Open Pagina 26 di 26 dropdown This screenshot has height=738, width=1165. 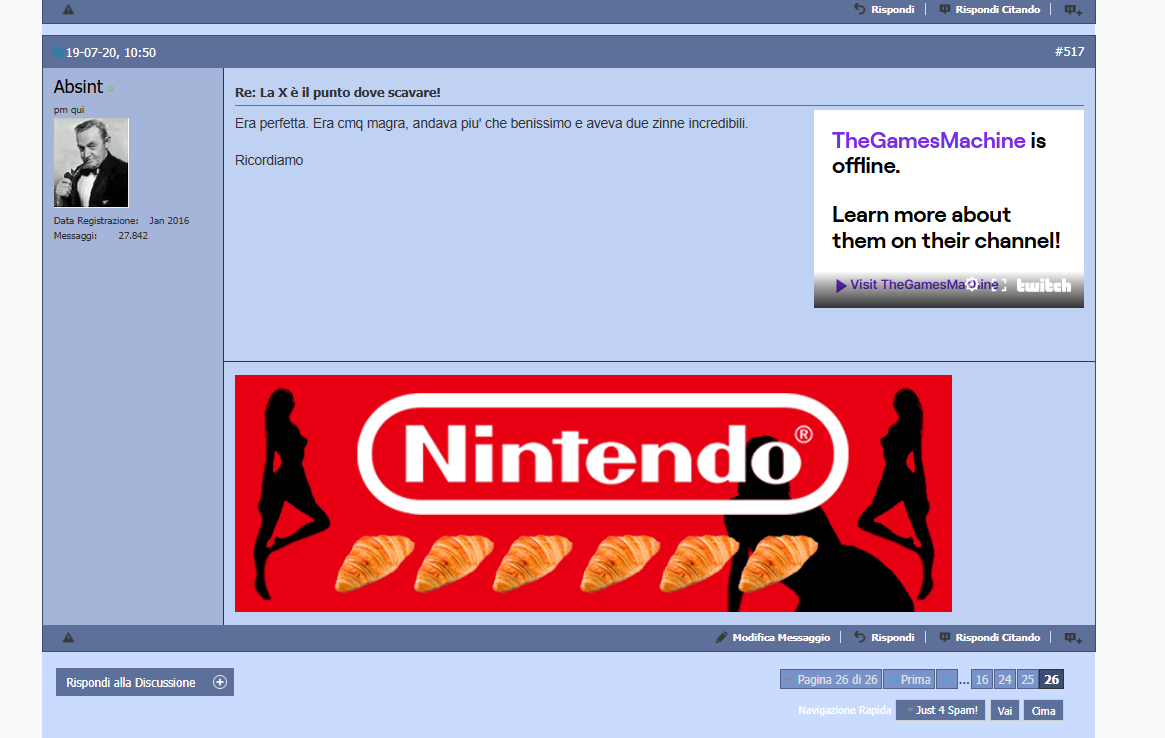(x=831, y=679)
